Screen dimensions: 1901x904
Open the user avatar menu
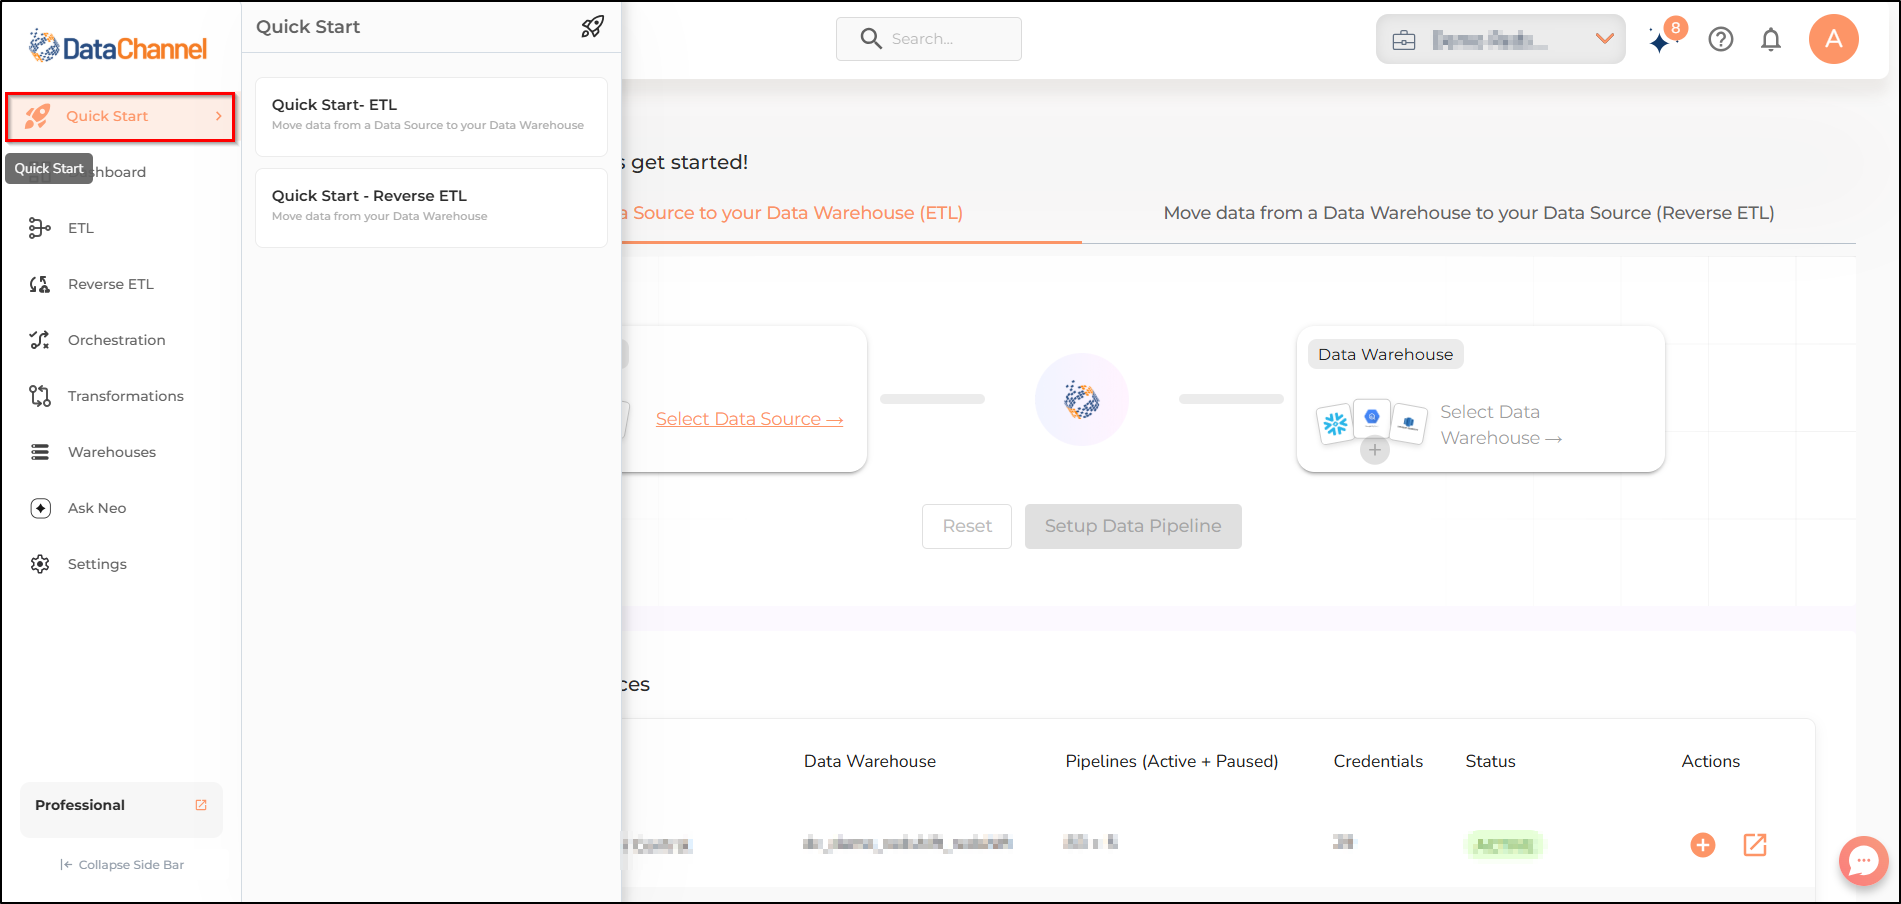[x=1834, y=39]
